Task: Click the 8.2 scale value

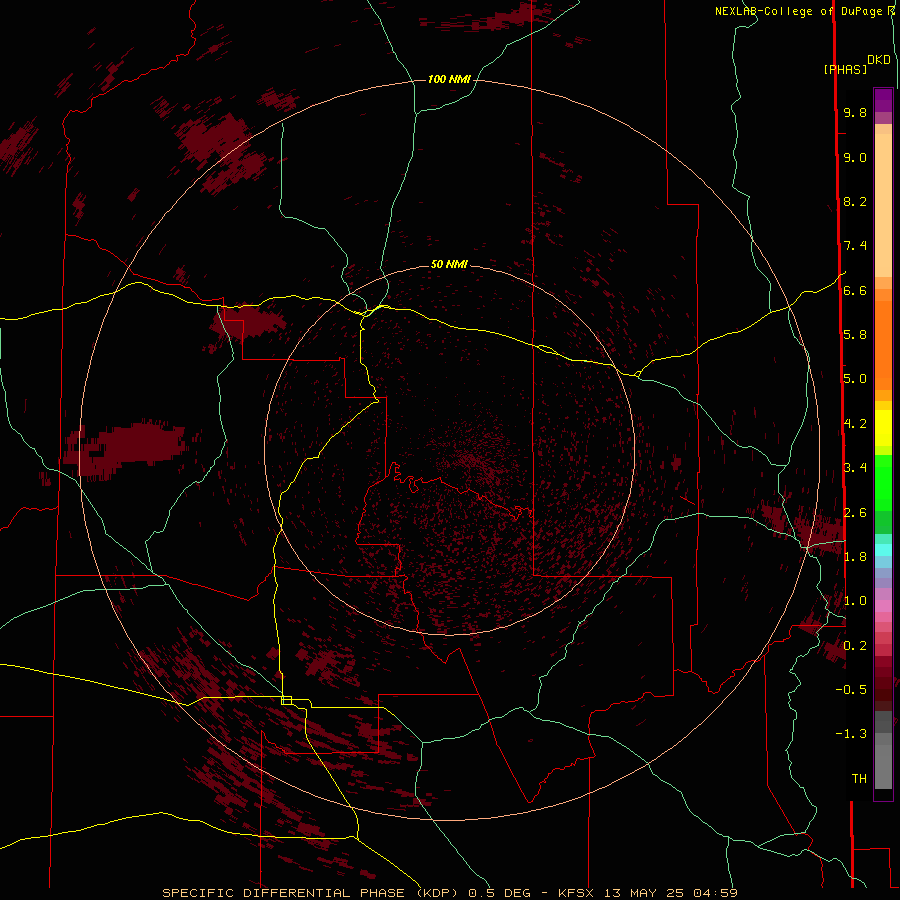Action: 855,201
